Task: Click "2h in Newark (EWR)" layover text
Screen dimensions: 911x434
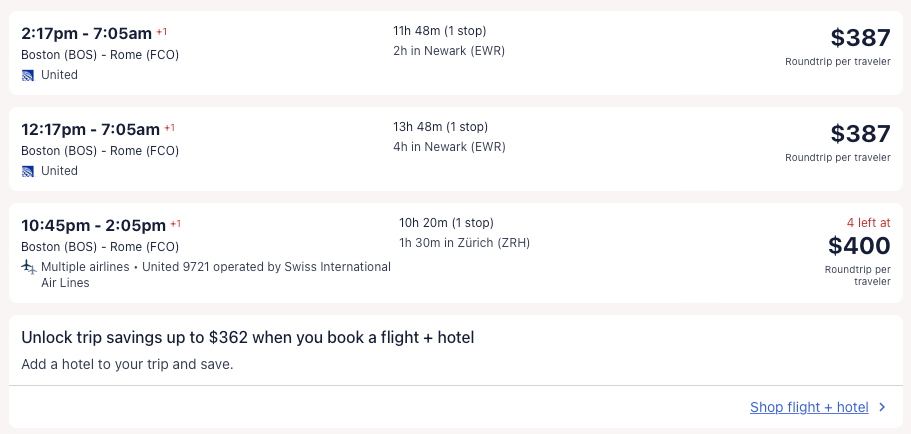Action: tap(449, 51)
